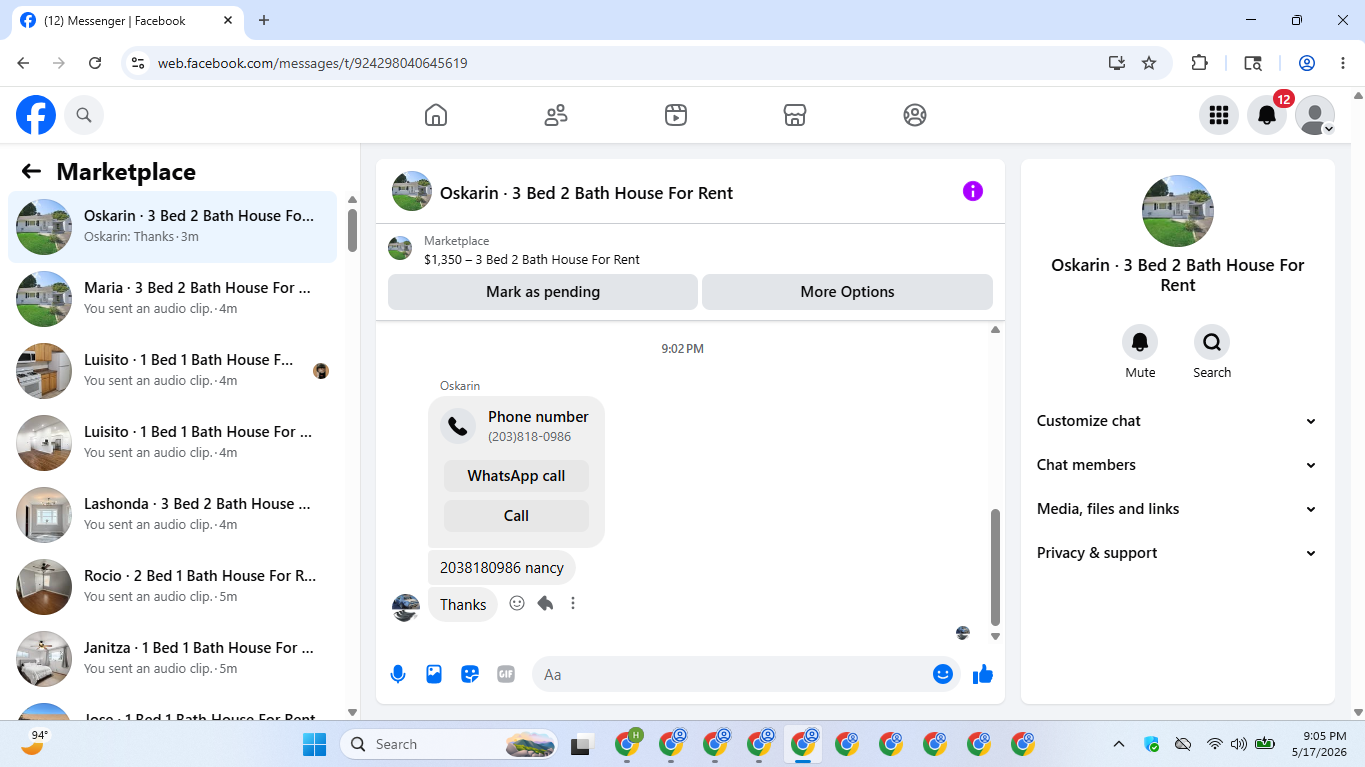This screenshot has width=1365, height=767.
Task: Show hidden system tray icons chevron
Action: tap(1119, 744)
